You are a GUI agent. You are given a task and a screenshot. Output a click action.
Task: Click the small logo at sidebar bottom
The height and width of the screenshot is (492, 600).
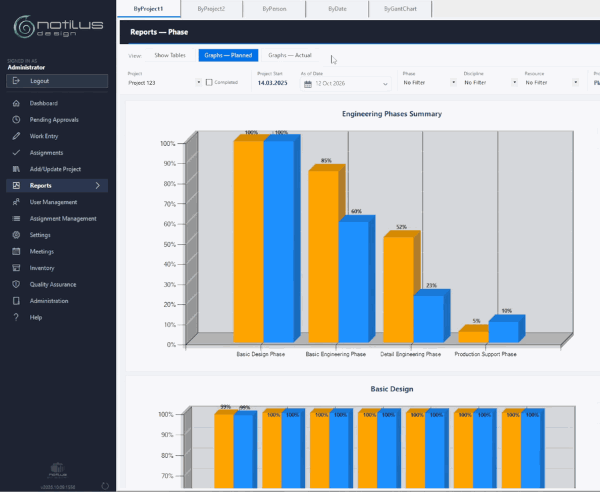coord(57,470)
